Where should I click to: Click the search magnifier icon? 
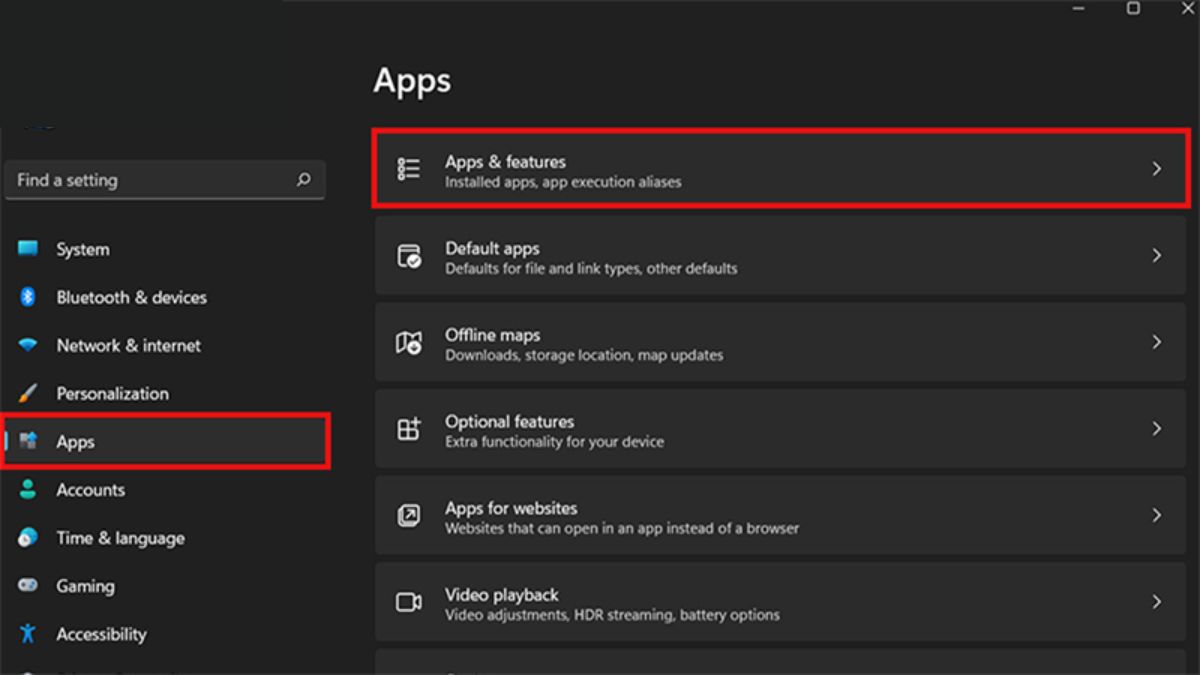point(304,181)
